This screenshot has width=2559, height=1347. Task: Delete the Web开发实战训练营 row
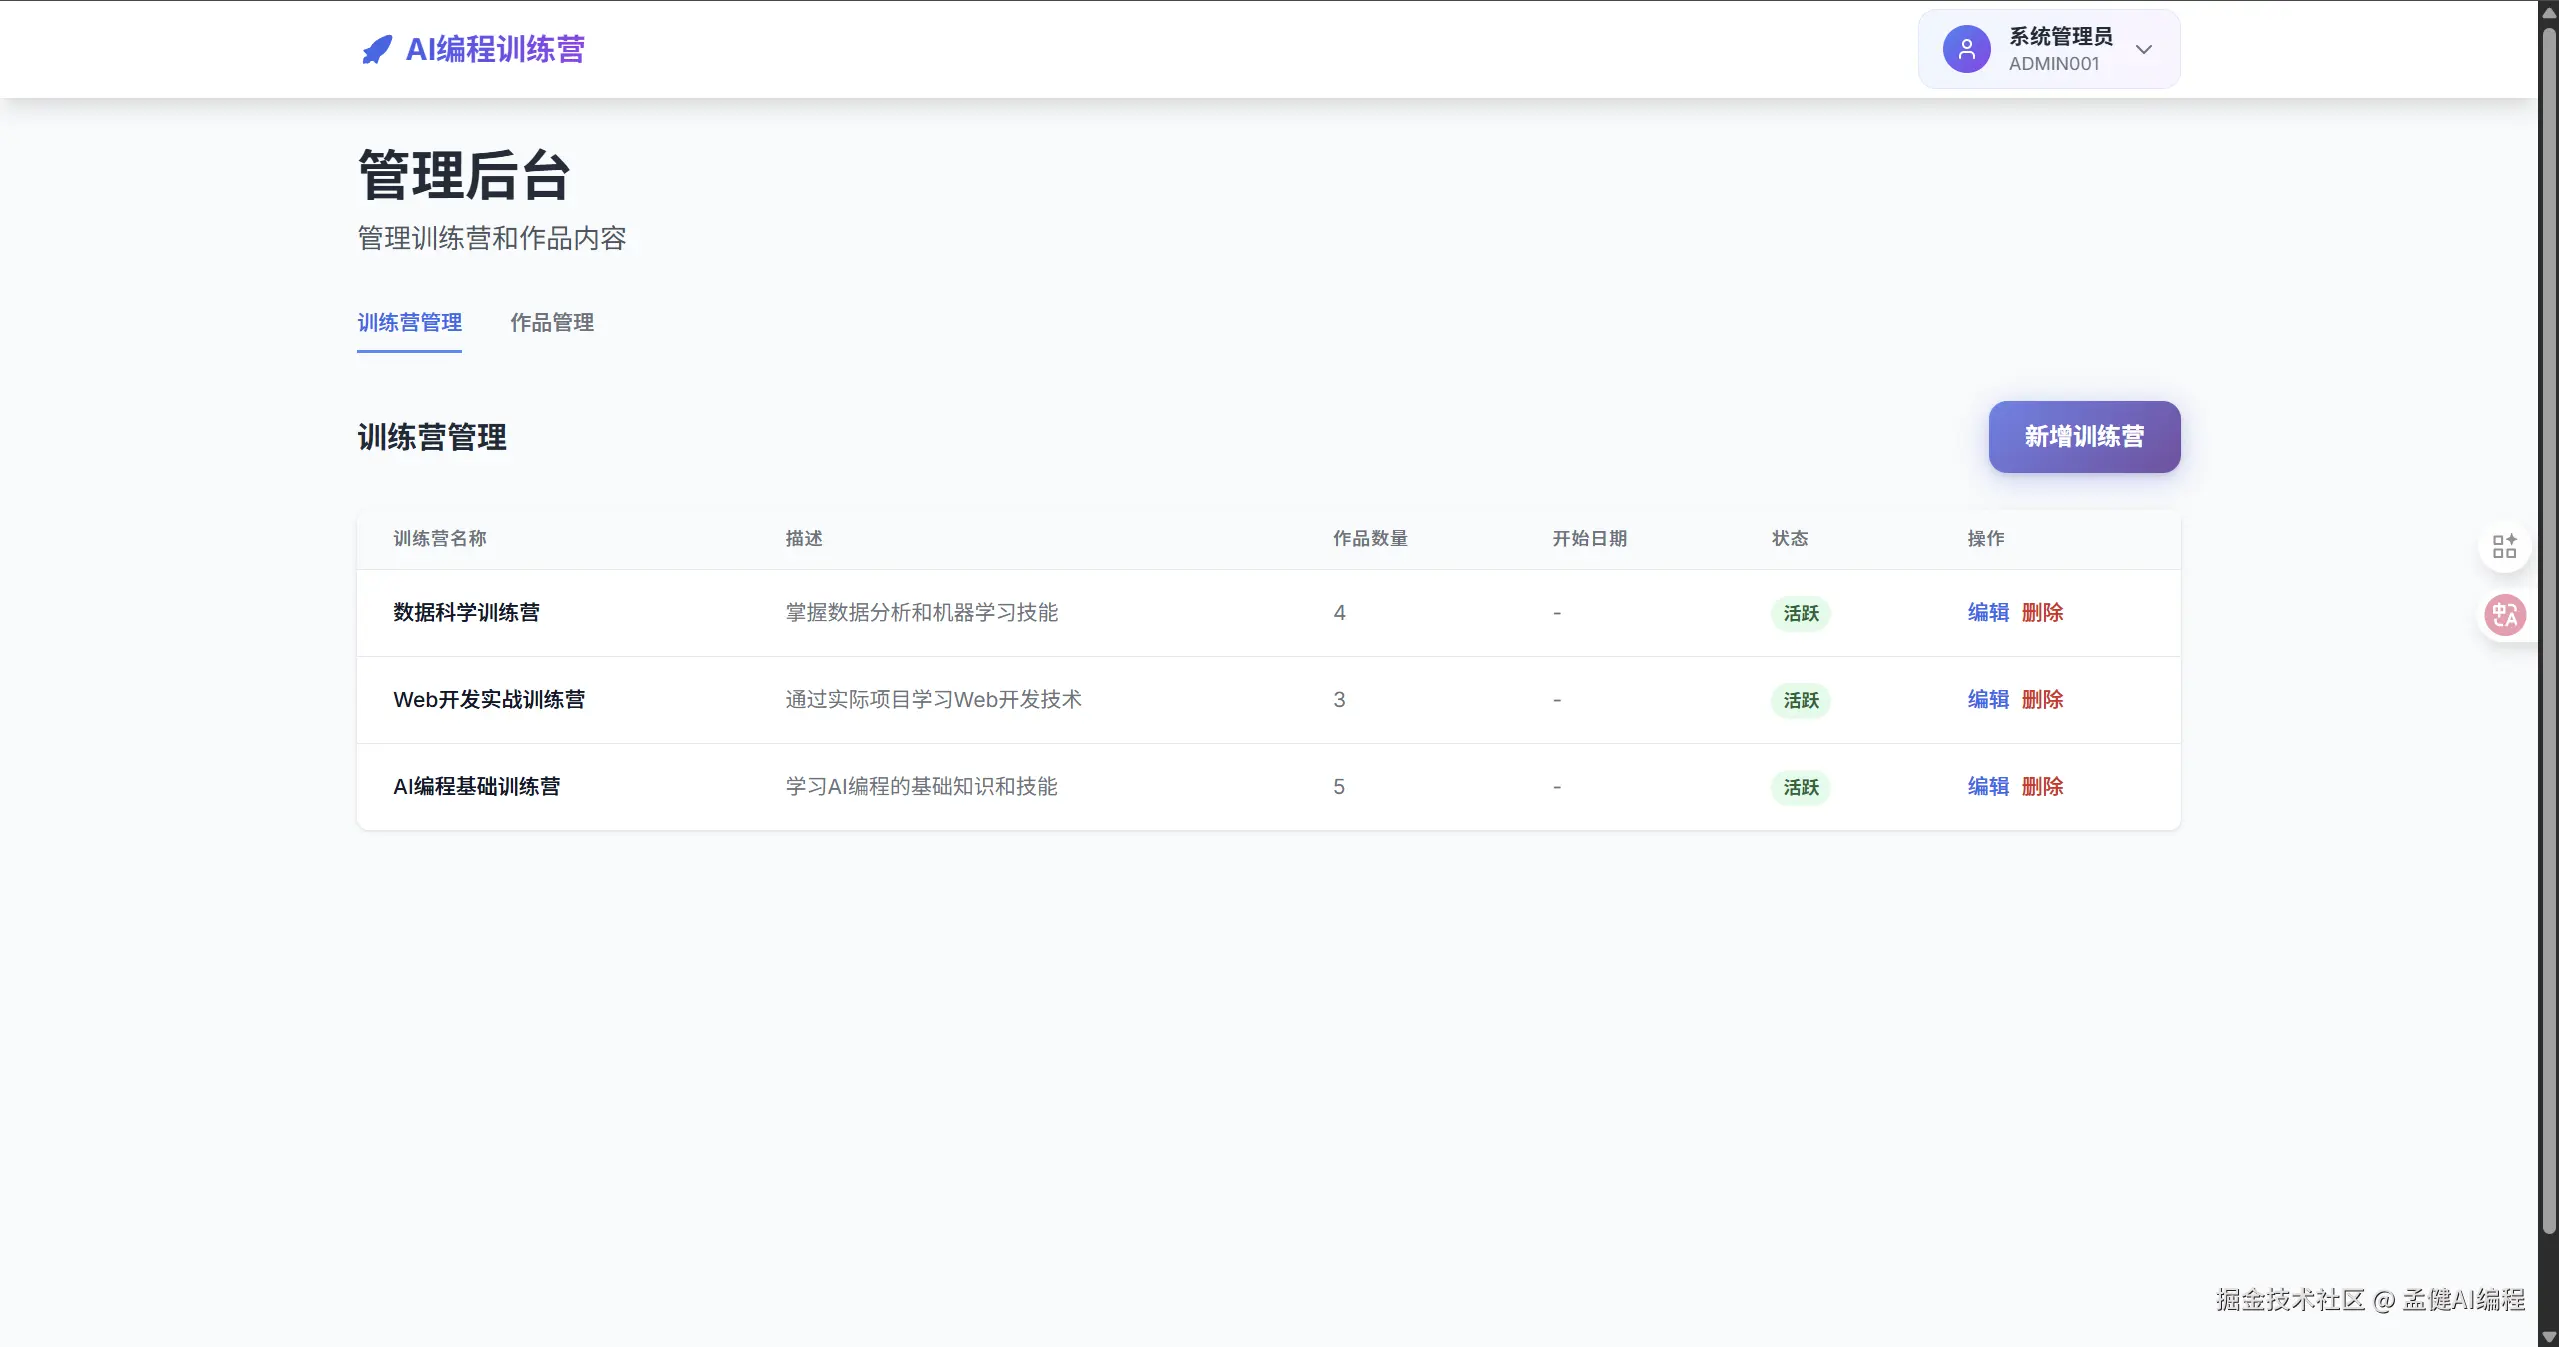[2042, 700]
